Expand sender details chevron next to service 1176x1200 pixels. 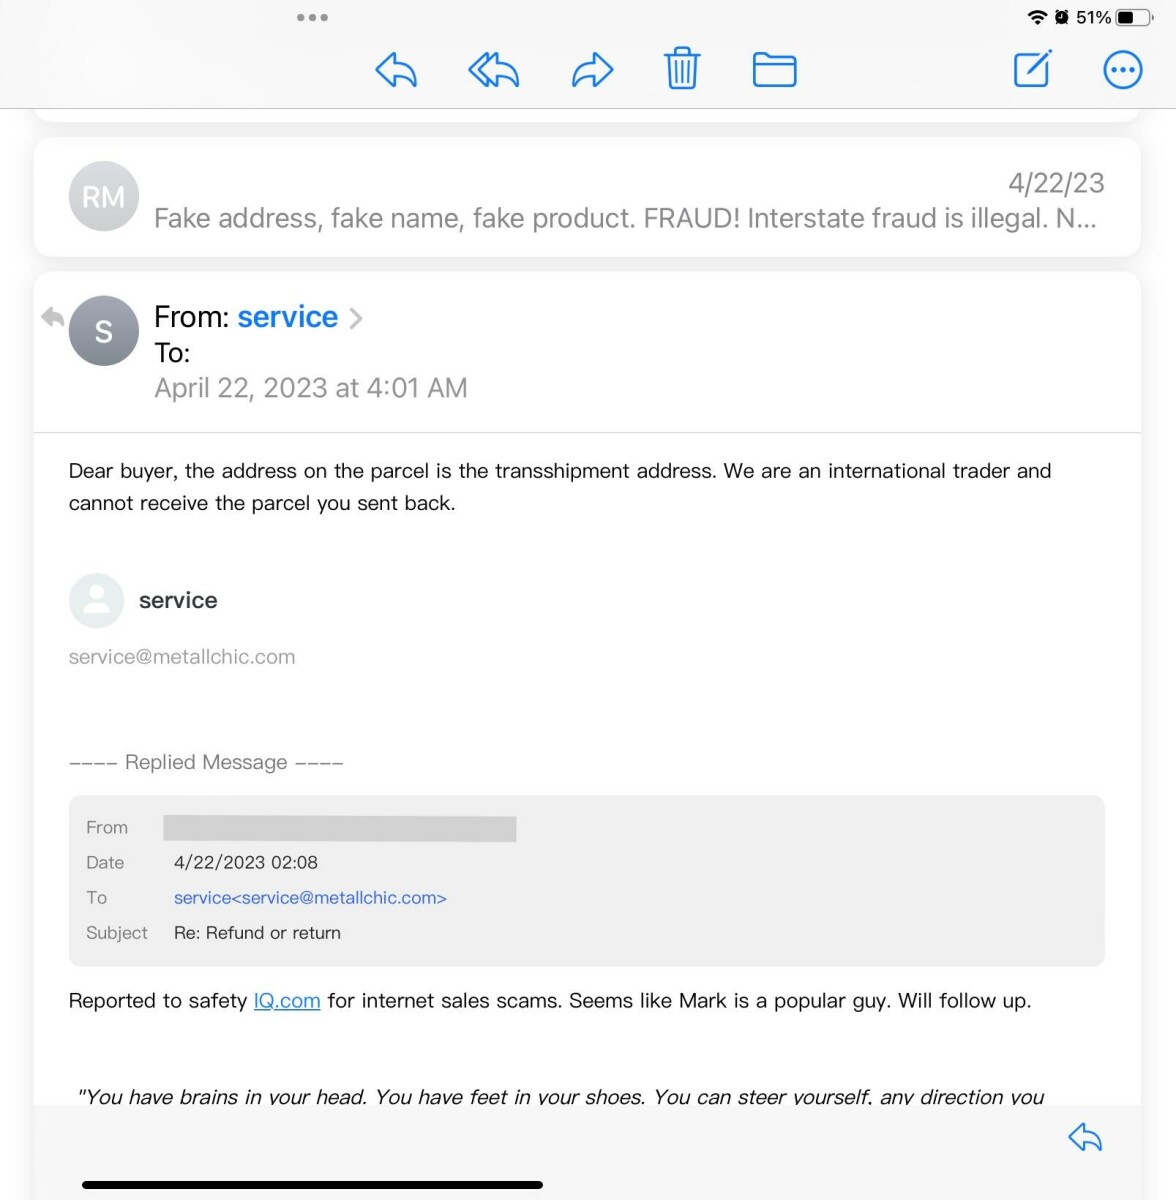[x=356, y=318]
